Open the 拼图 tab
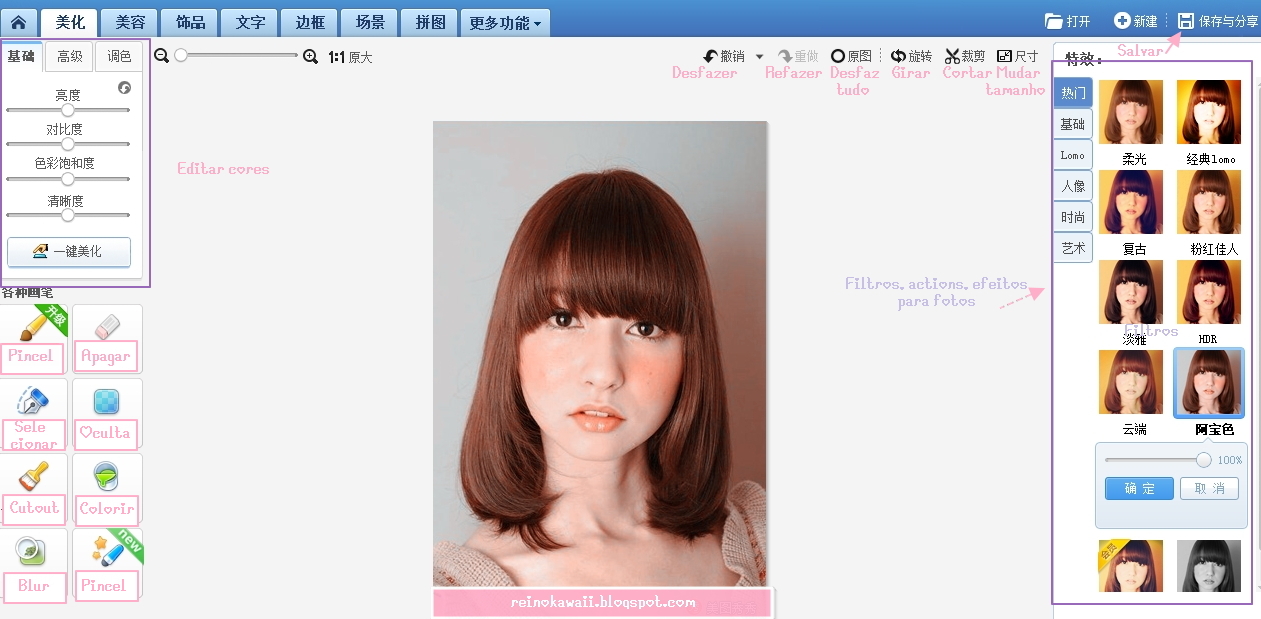 [430, 22]
